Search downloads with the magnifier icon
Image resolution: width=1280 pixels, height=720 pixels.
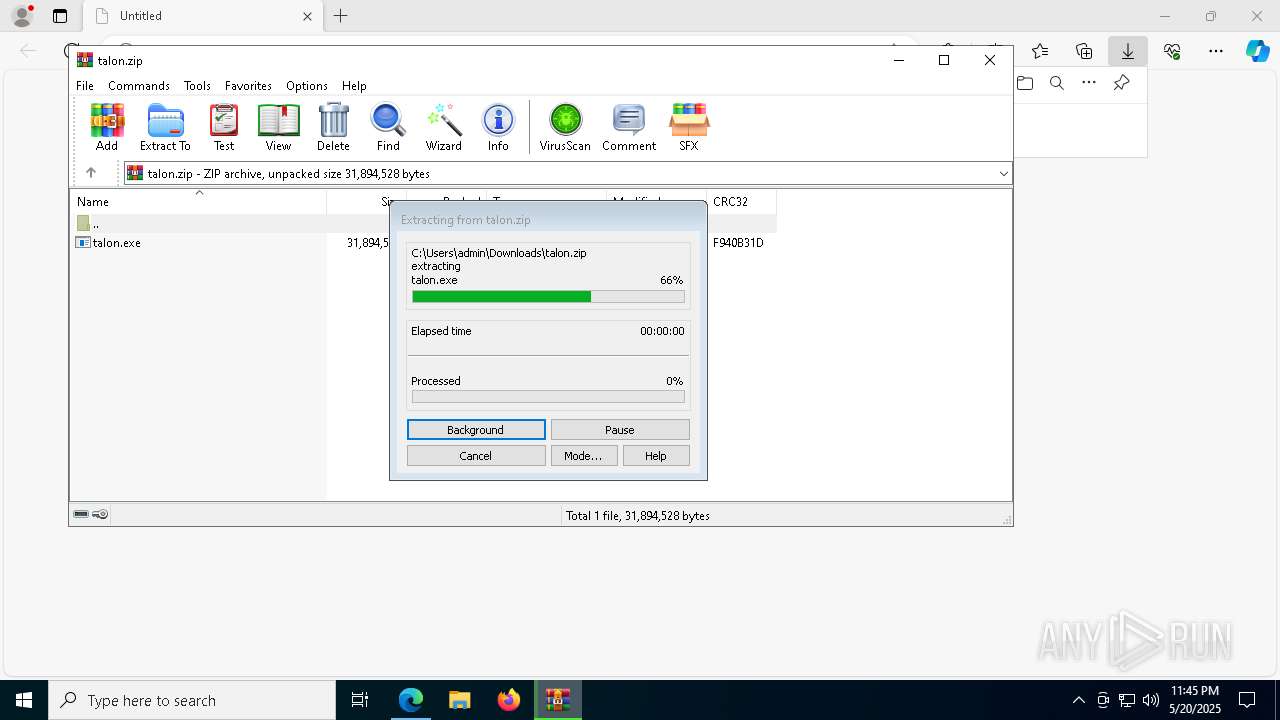click(x=1056, y=83)
